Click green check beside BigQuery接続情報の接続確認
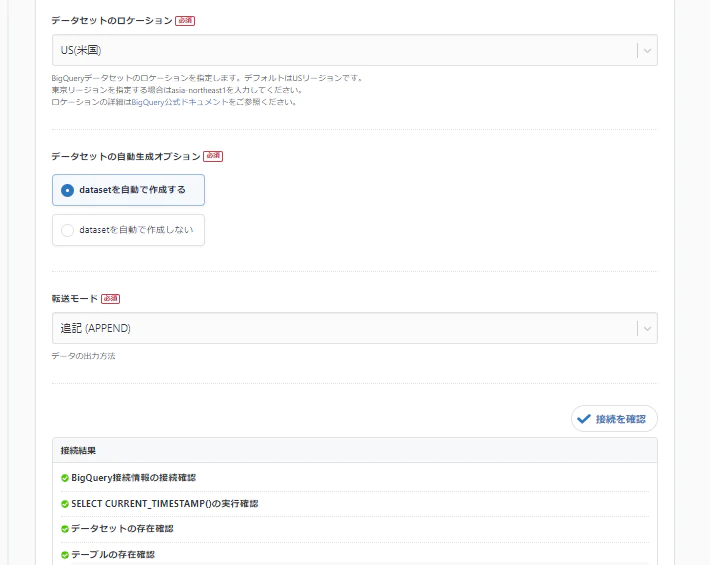710x565 pixels. pyautogui.click(x=65, y=478)
